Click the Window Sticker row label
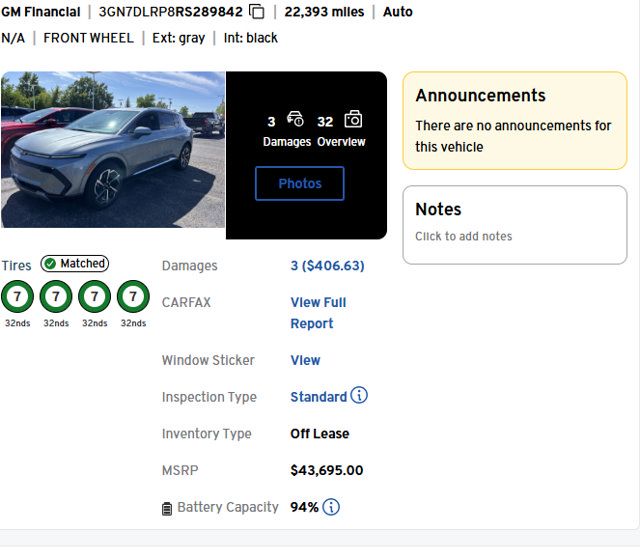 pos(208,360)
